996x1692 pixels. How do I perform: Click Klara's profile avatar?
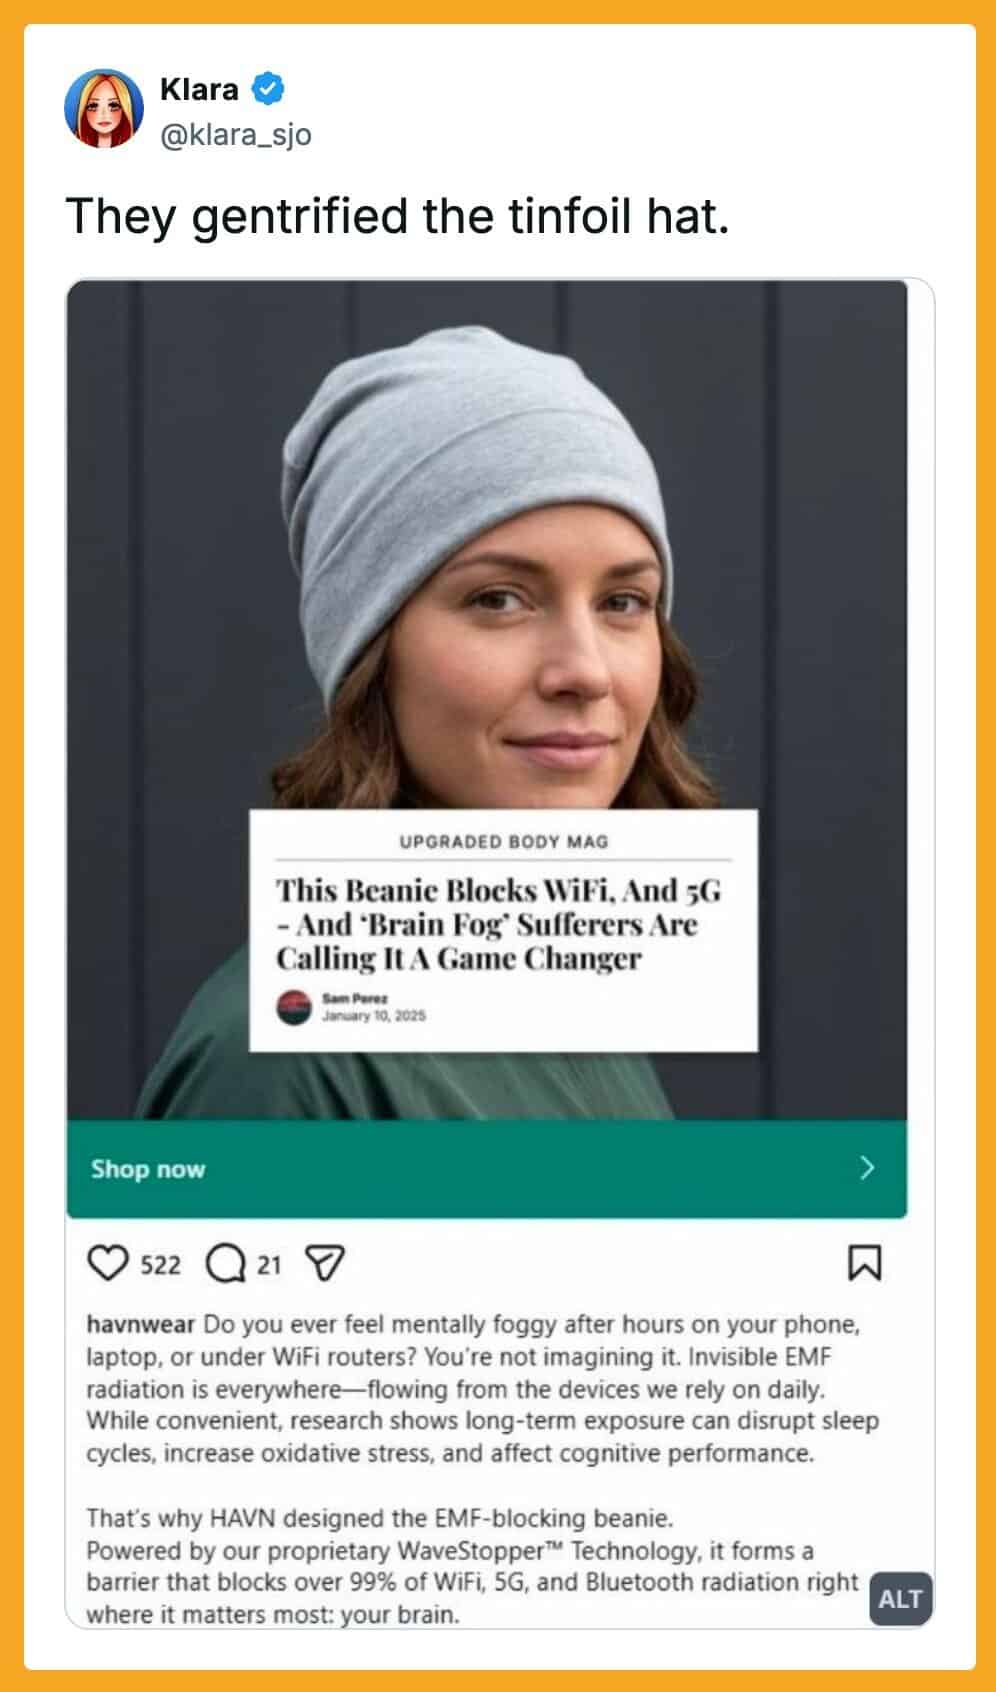(x=104, y=109)
